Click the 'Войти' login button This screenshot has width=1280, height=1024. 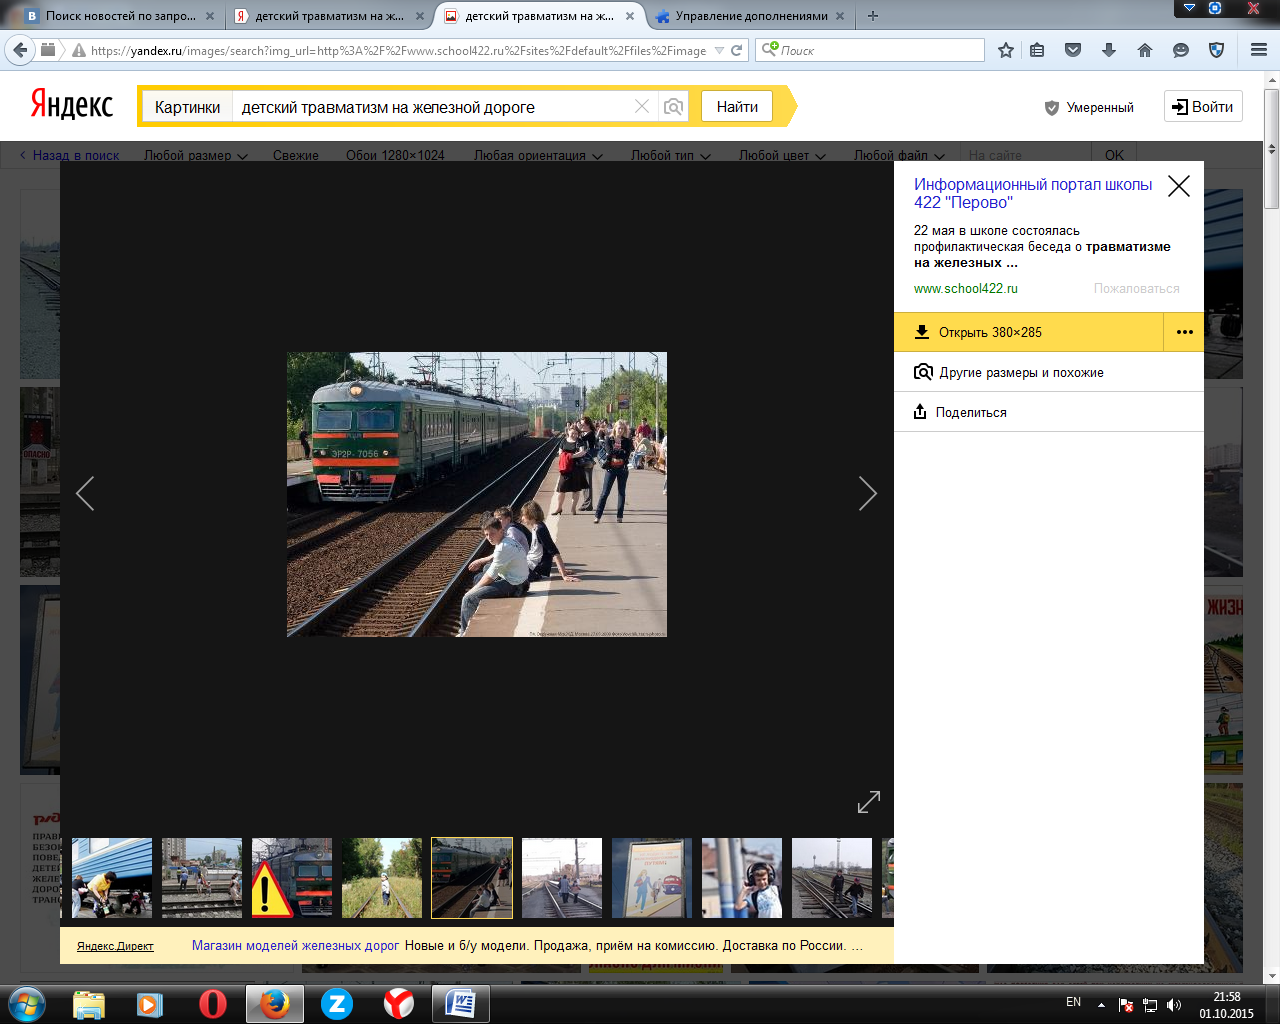(1203, 107)
